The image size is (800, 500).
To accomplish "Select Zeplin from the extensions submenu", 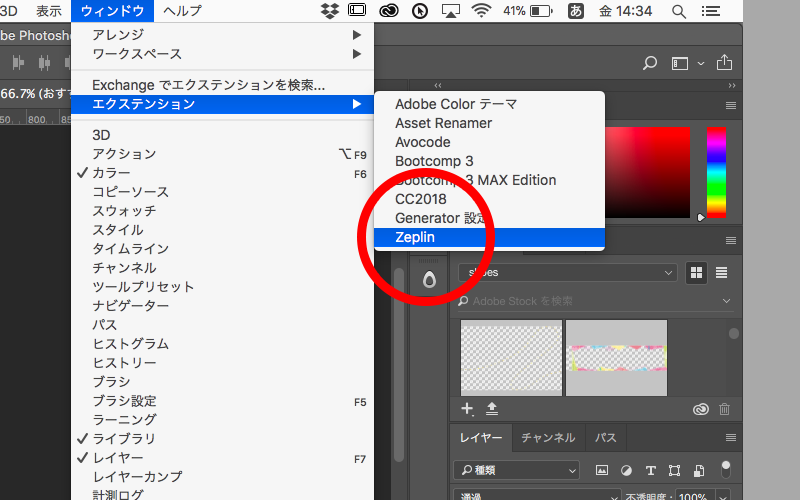I will point(489,237).
